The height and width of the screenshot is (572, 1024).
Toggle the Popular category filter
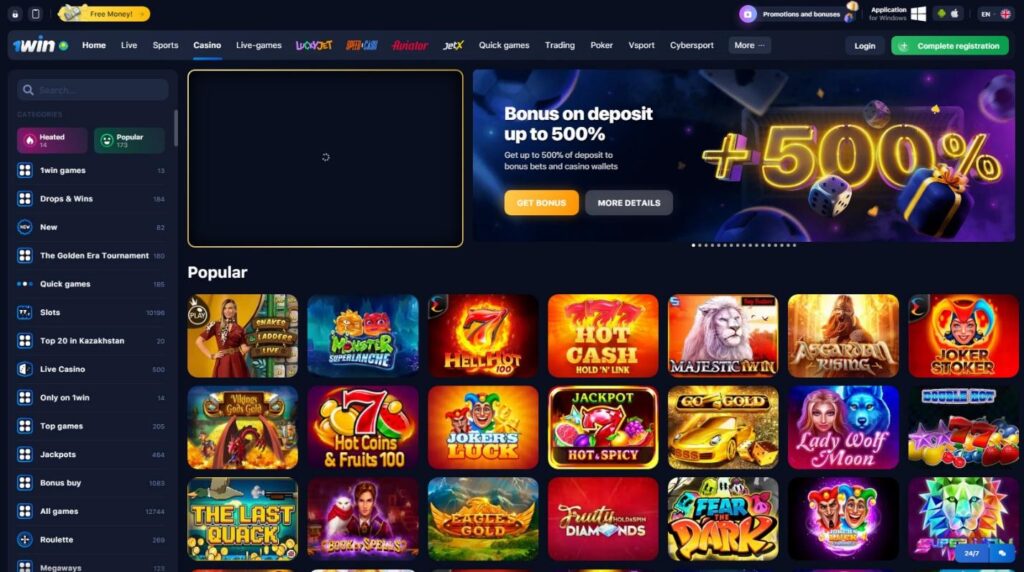129,140
